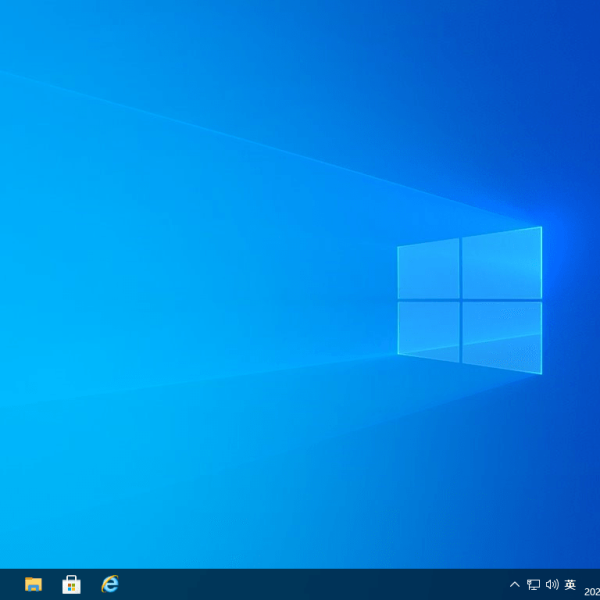This screenshot has width=600, height=600.
Task: Switch input language via 英 indicator
Action: pyautogui.click(x=570, y=584)
